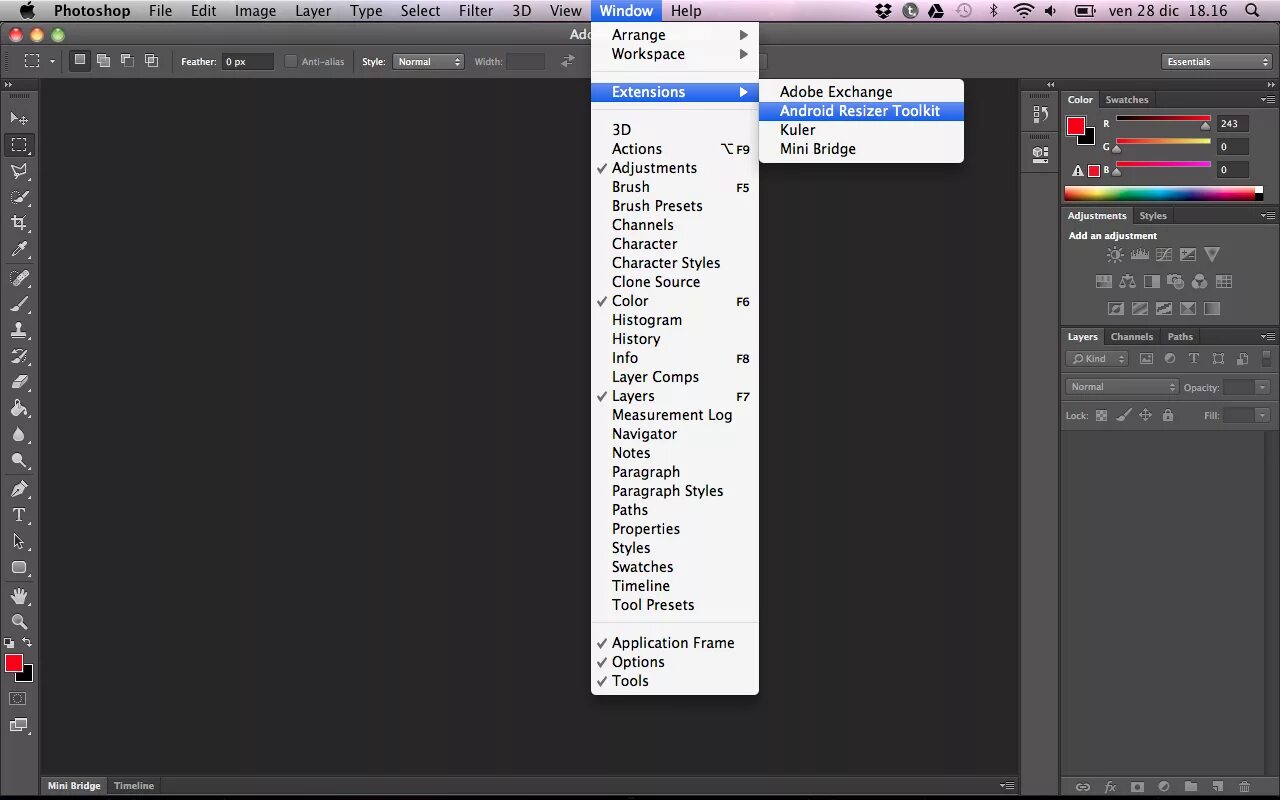Select the Eraser tool

(x=19, y=382)
